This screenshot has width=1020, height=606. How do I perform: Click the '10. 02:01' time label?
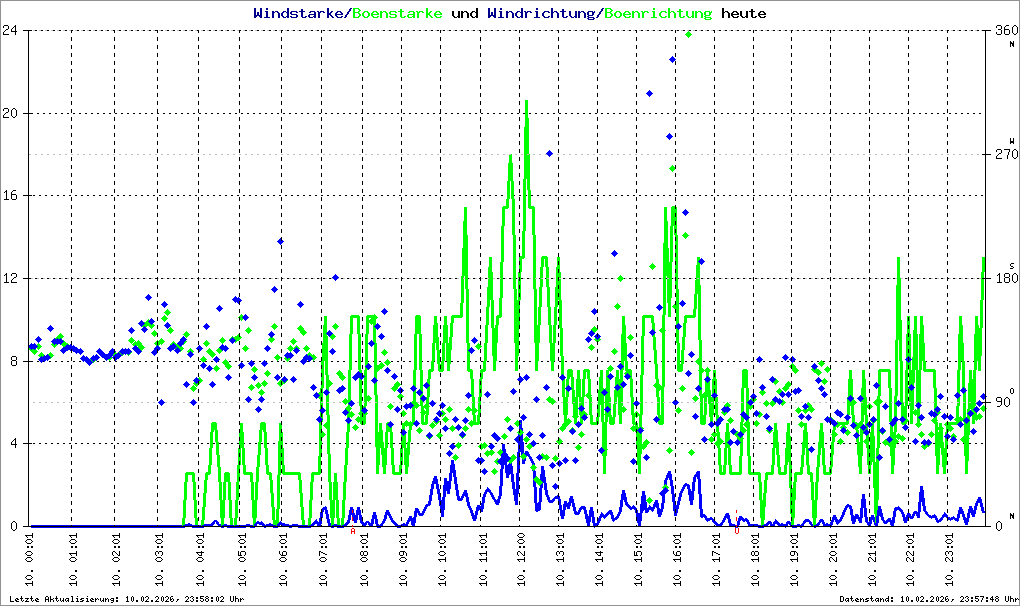point(116,560)
